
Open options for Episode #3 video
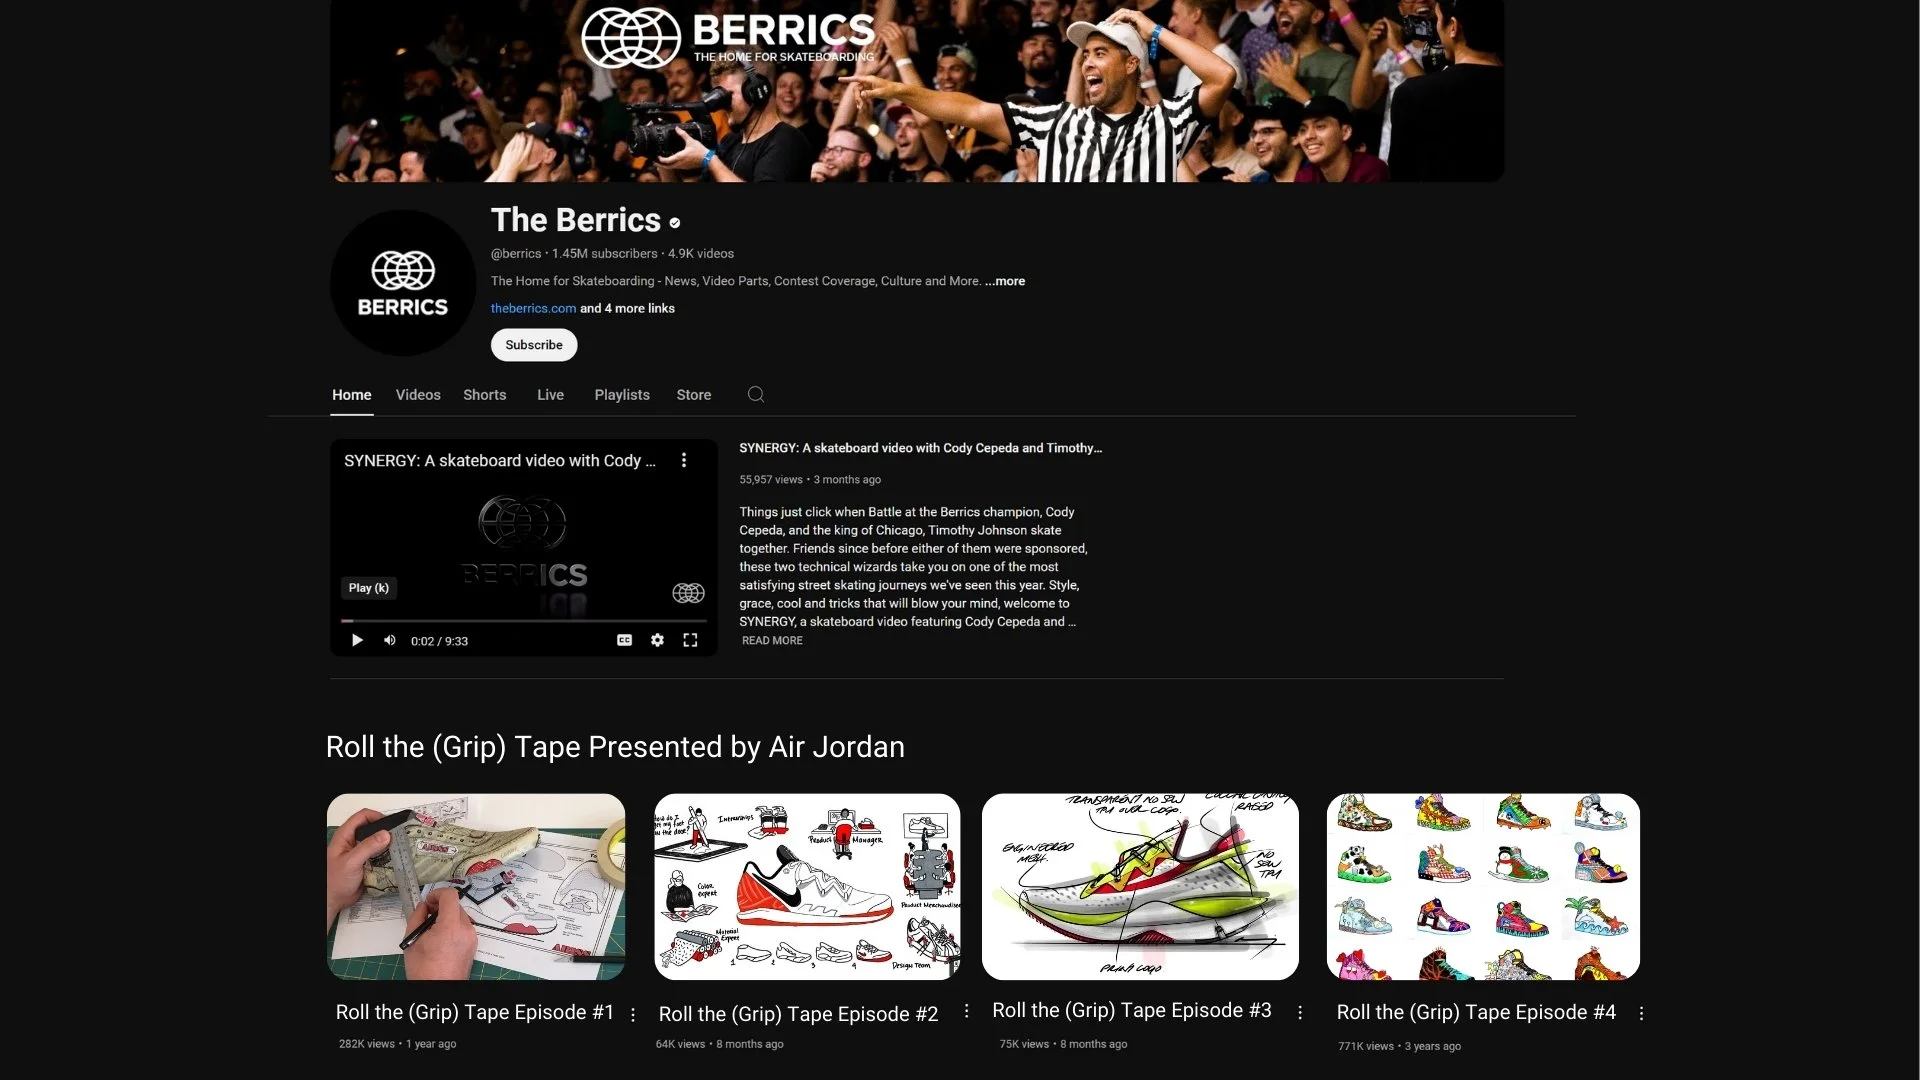pos(1300,1013)
